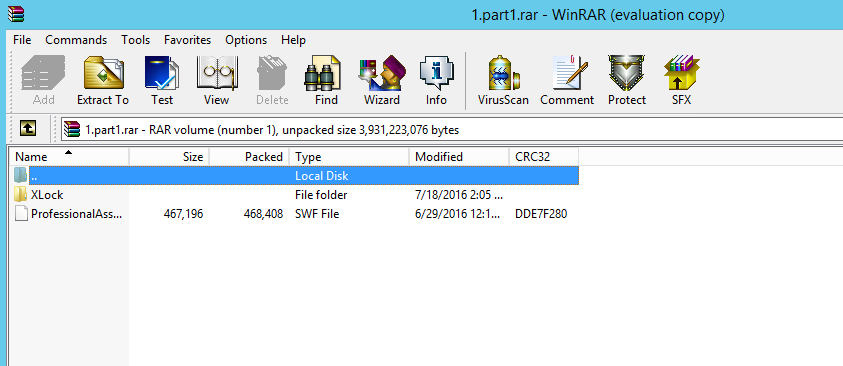843x366 pixels.
Task: Start the Wizard tool
Action: pos(382,81)
